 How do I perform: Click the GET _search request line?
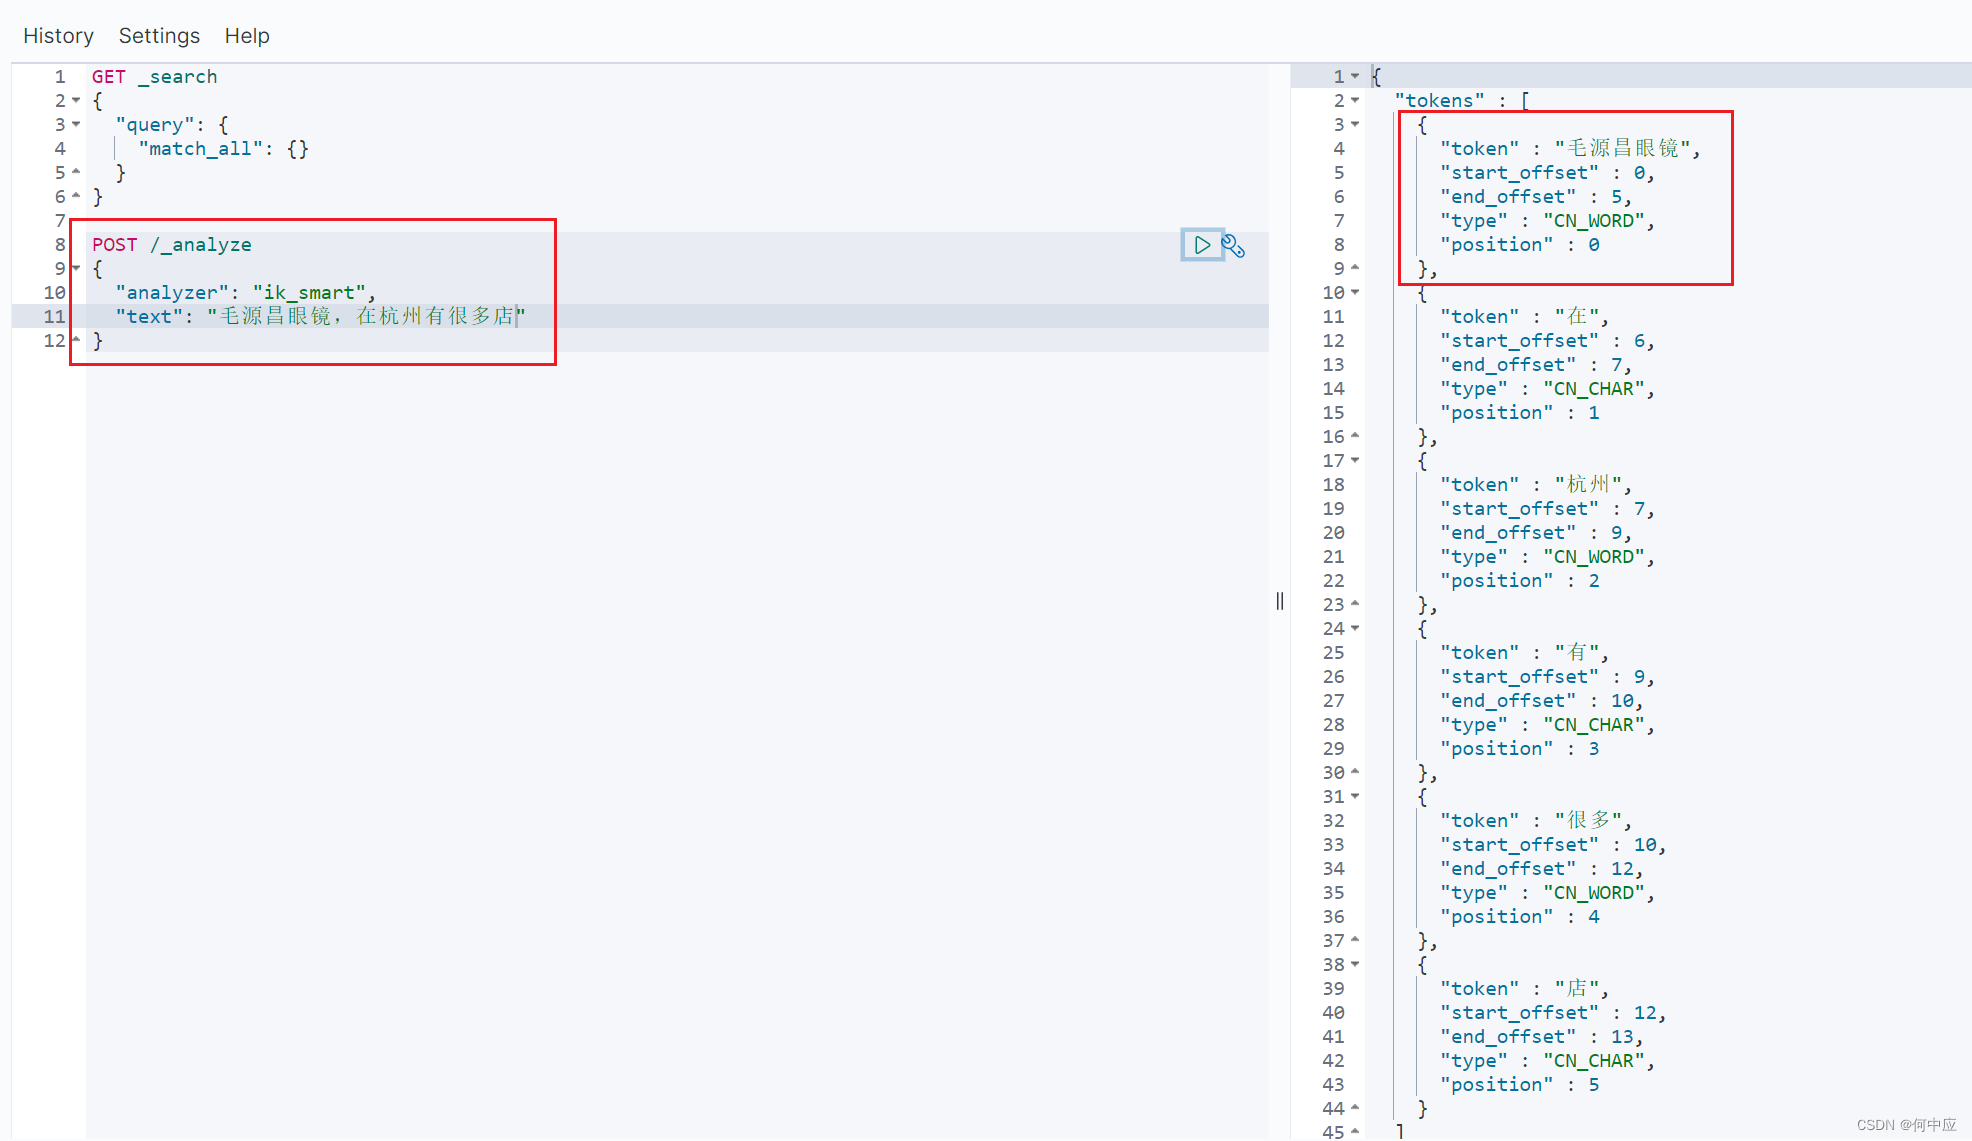[x=154, y=77]
